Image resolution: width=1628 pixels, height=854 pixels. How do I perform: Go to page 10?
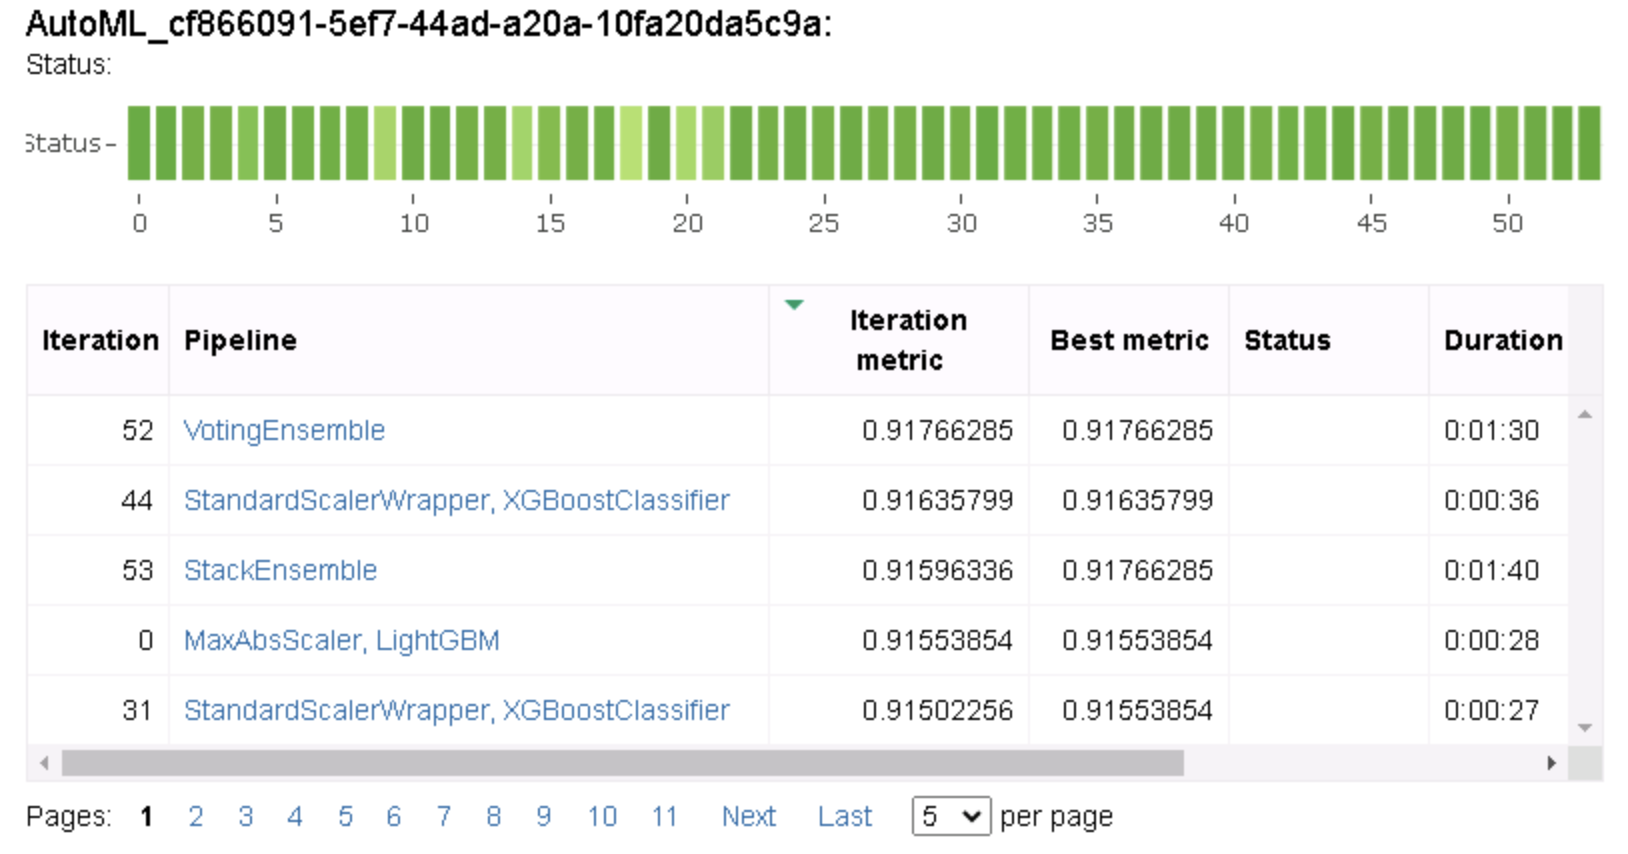[602, 817]
